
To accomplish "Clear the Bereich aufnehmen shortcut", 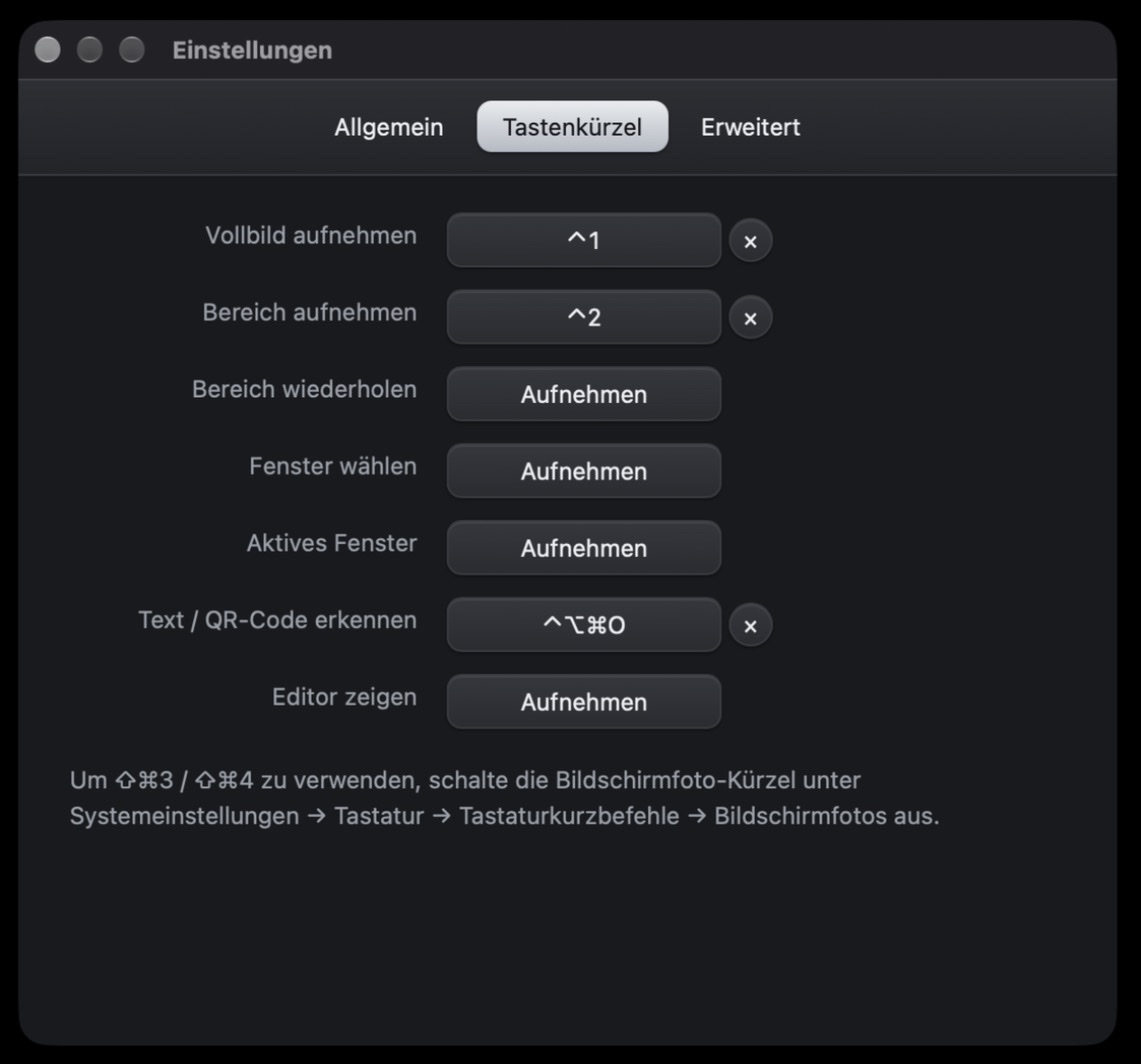I will pyautogui.click(x=750, y=318).
